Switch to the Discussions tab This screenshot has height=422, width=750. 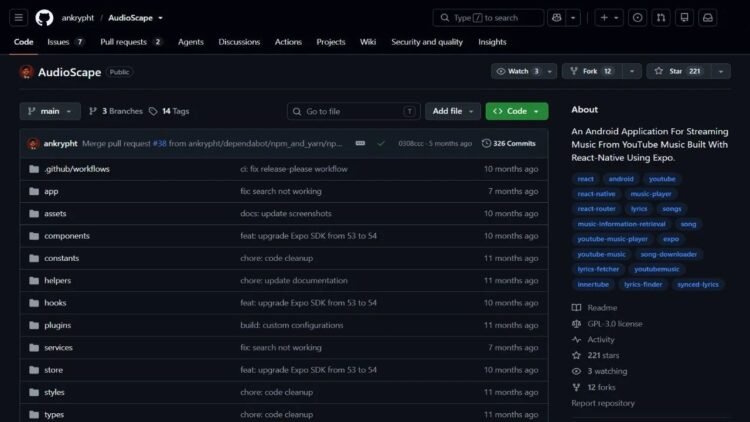239,42
